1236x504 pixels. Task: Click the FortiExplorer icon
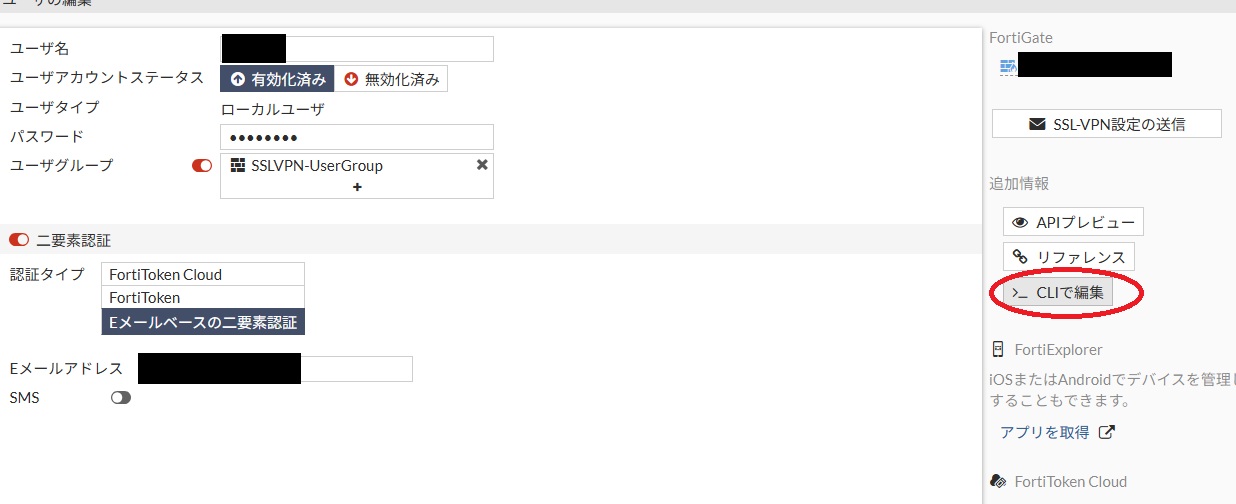coord(997,350)
